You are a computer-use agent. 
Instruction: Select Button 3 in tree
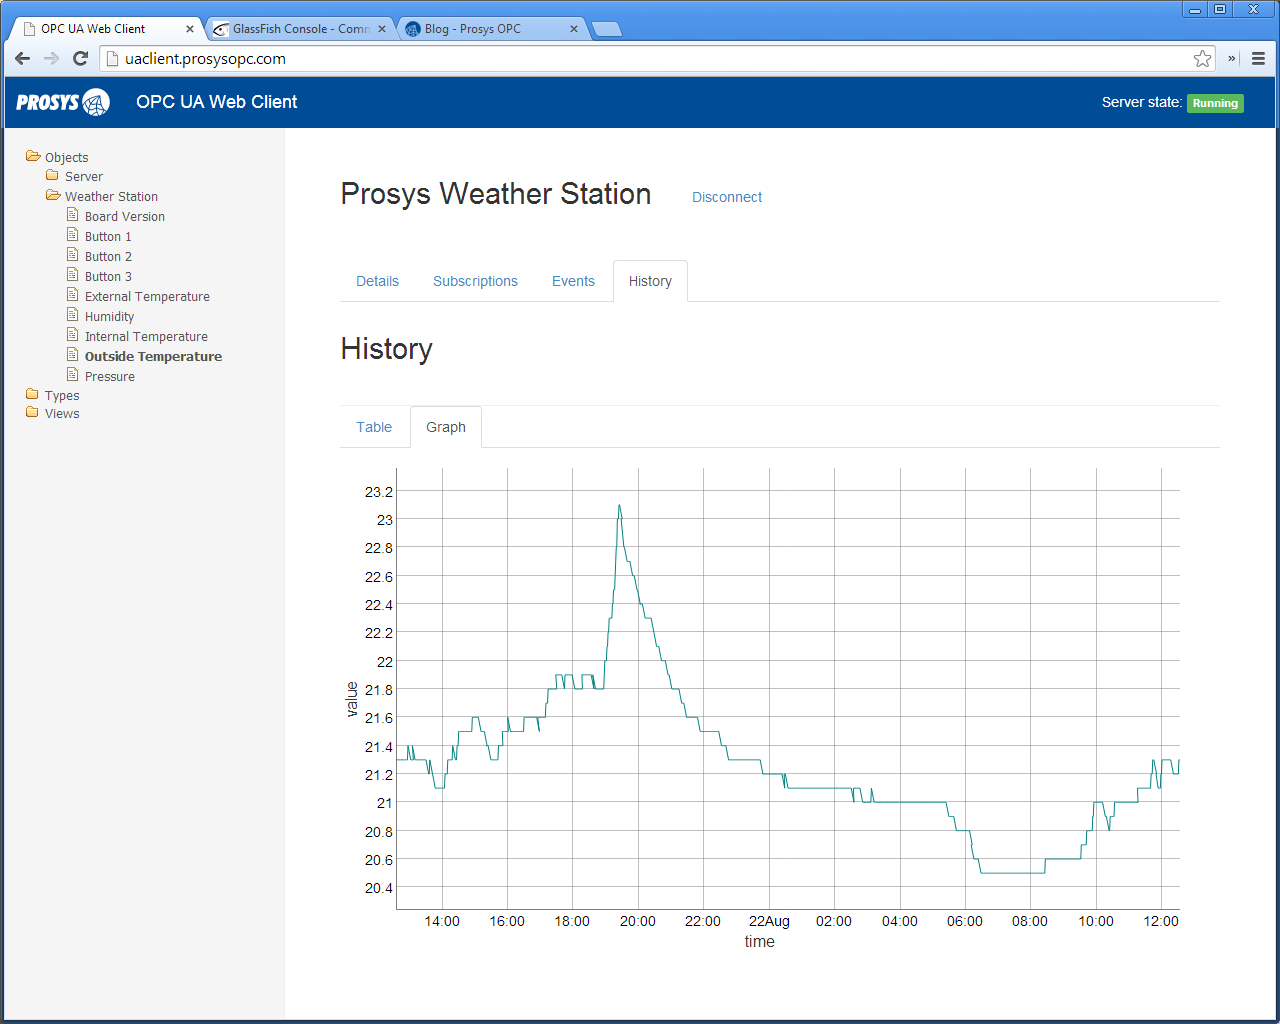point(108,276)
